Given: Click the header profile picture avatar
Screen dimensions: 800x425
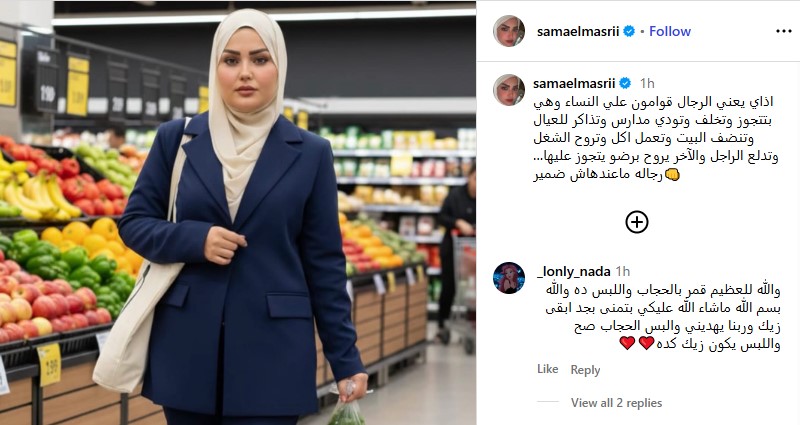Looking at the screenshot, I should (509, 31).
